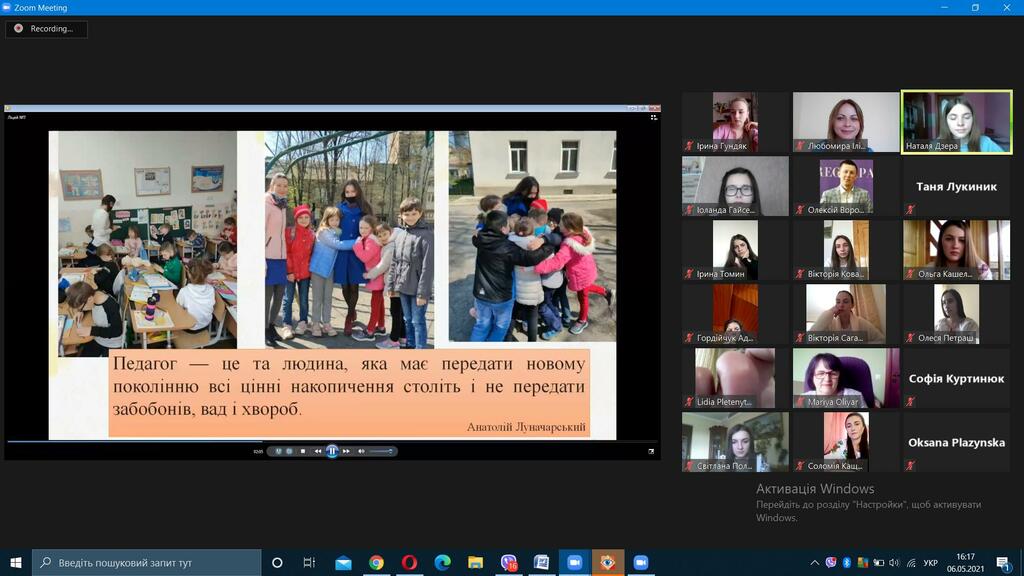1024x576 pixels.
Task: Switch player to full-screen view icon
Action: pyautogui.click(x=651, y=451)
